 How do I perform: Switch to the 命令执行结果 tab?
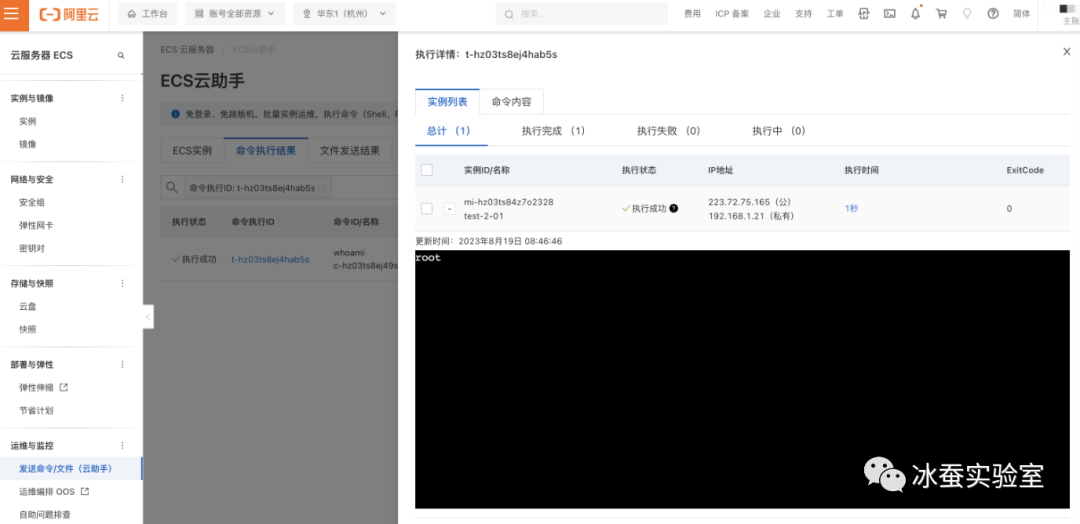266,151
